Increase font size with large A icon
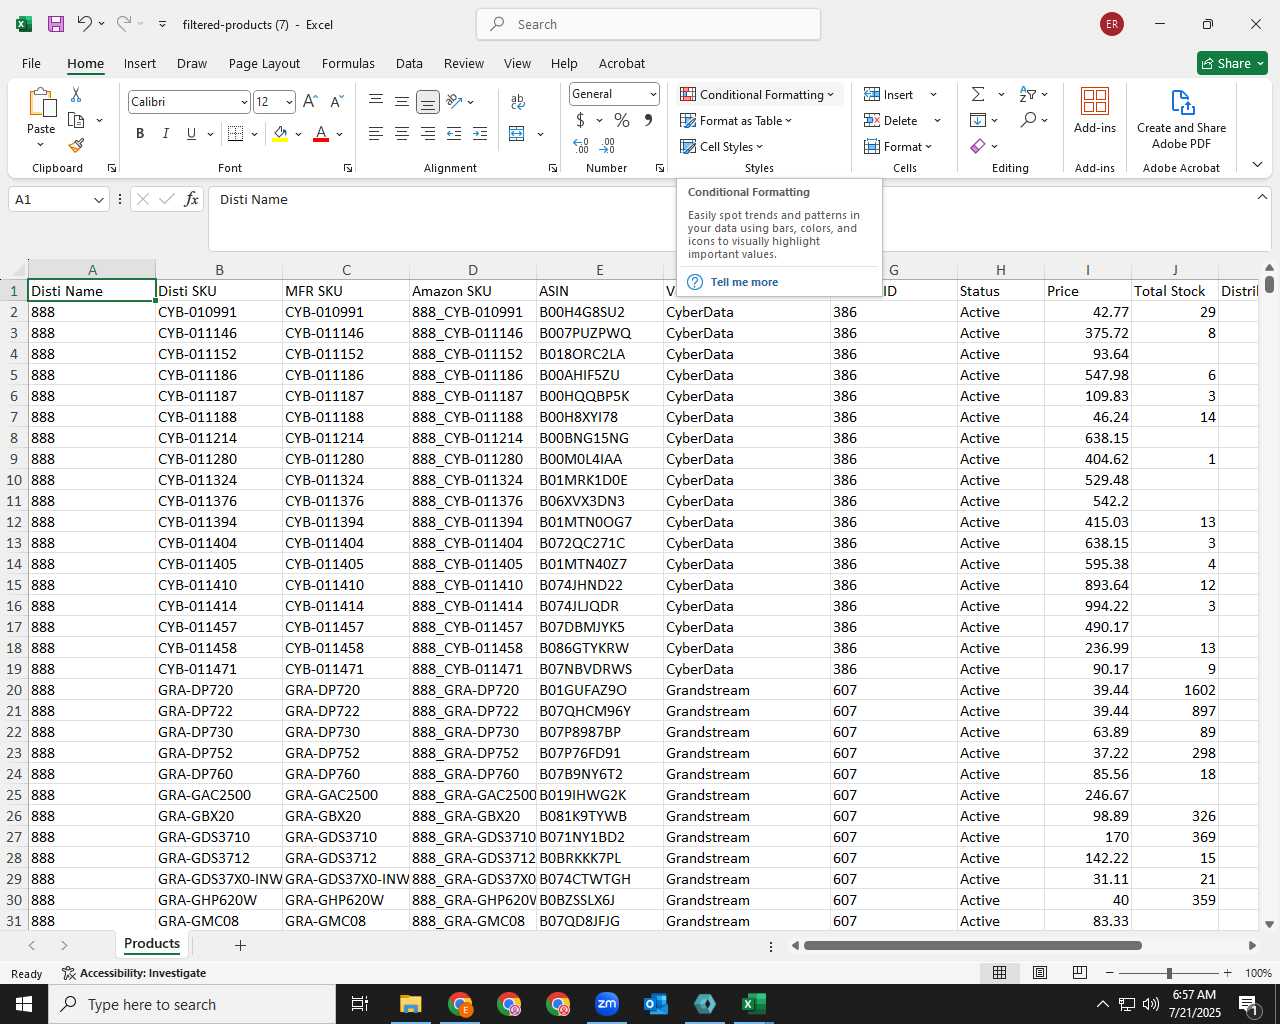The image size is (1280, 1024). (x=310, y=101)
